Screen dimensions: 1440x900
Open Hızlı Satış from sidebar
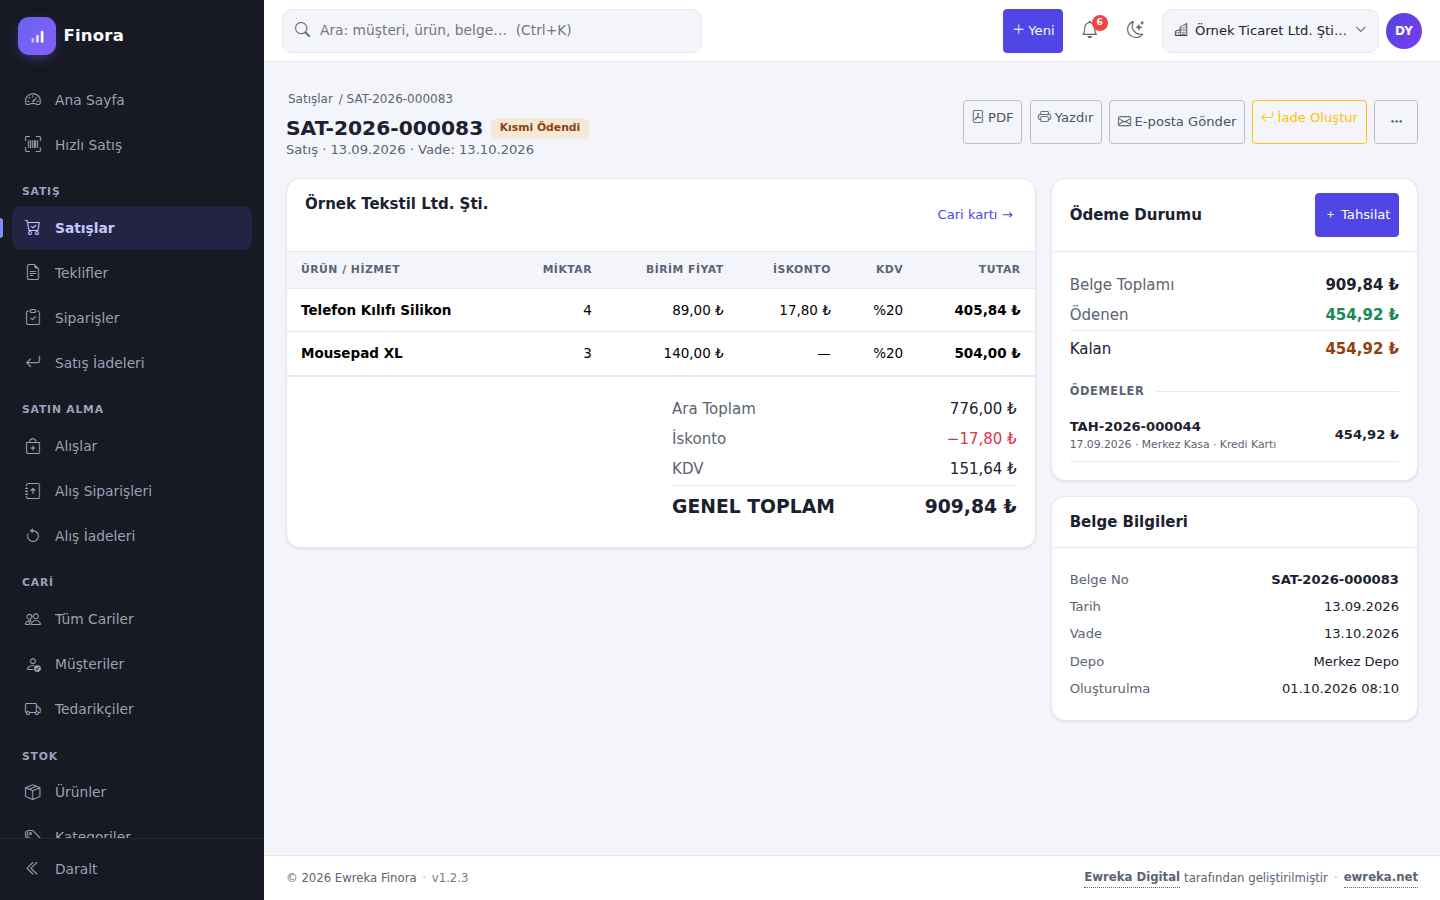(x=132, y=145)
